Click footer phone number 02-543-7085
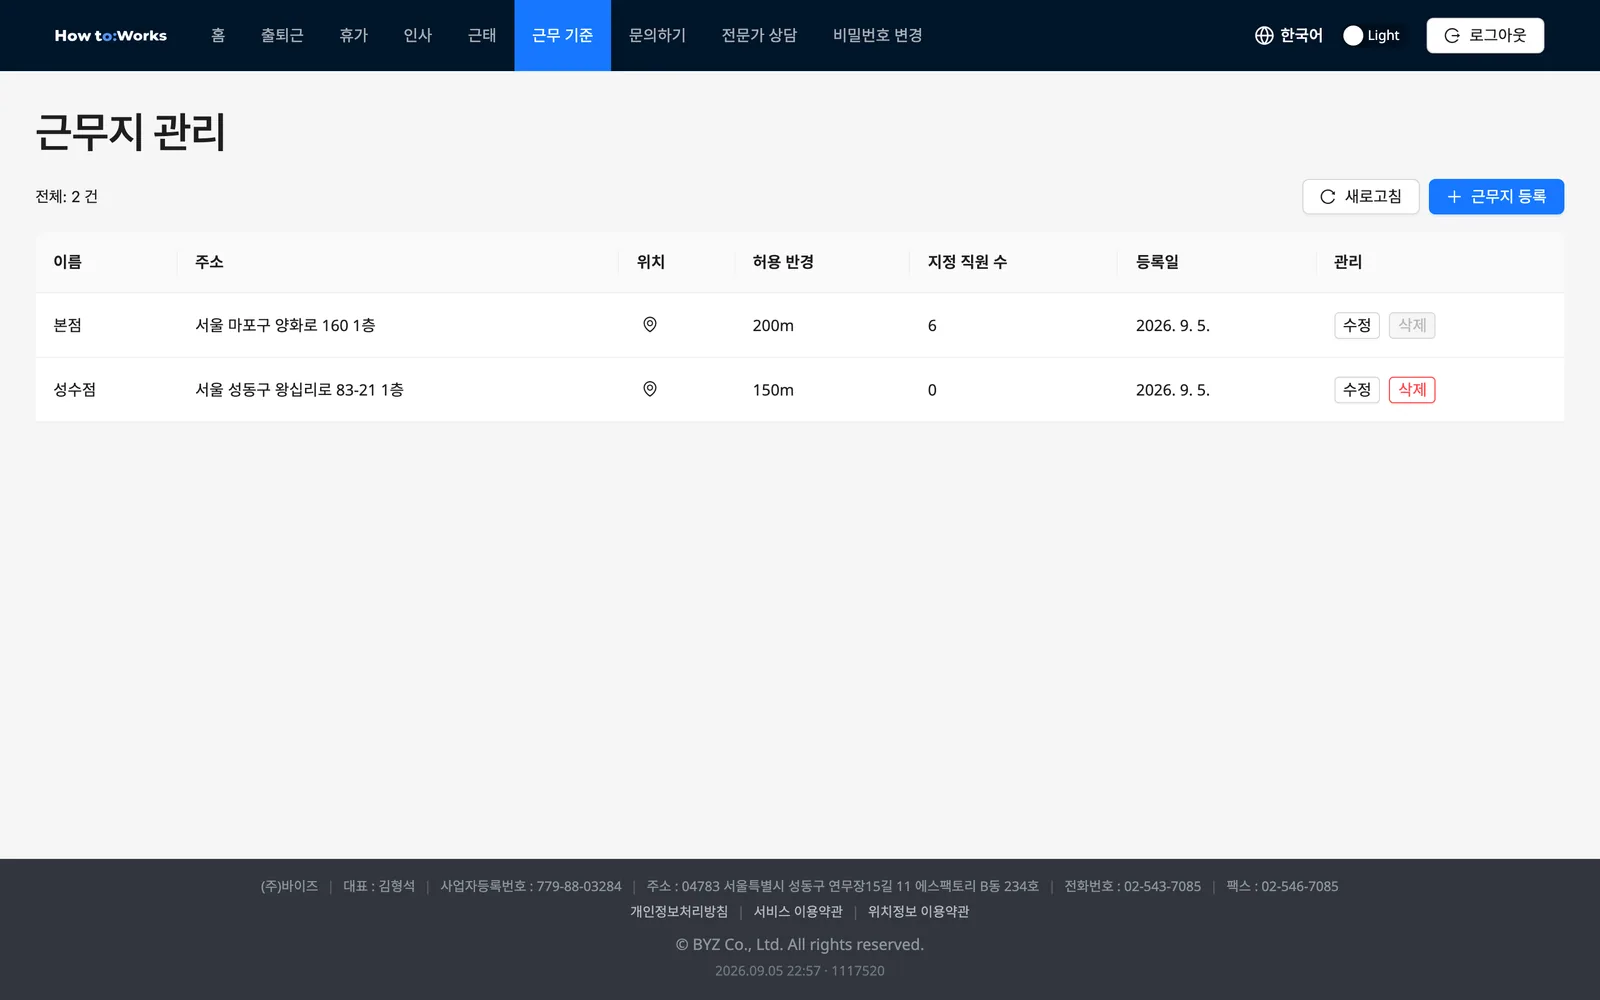Screen dimensions: 1600x1000 [1162, 887]
